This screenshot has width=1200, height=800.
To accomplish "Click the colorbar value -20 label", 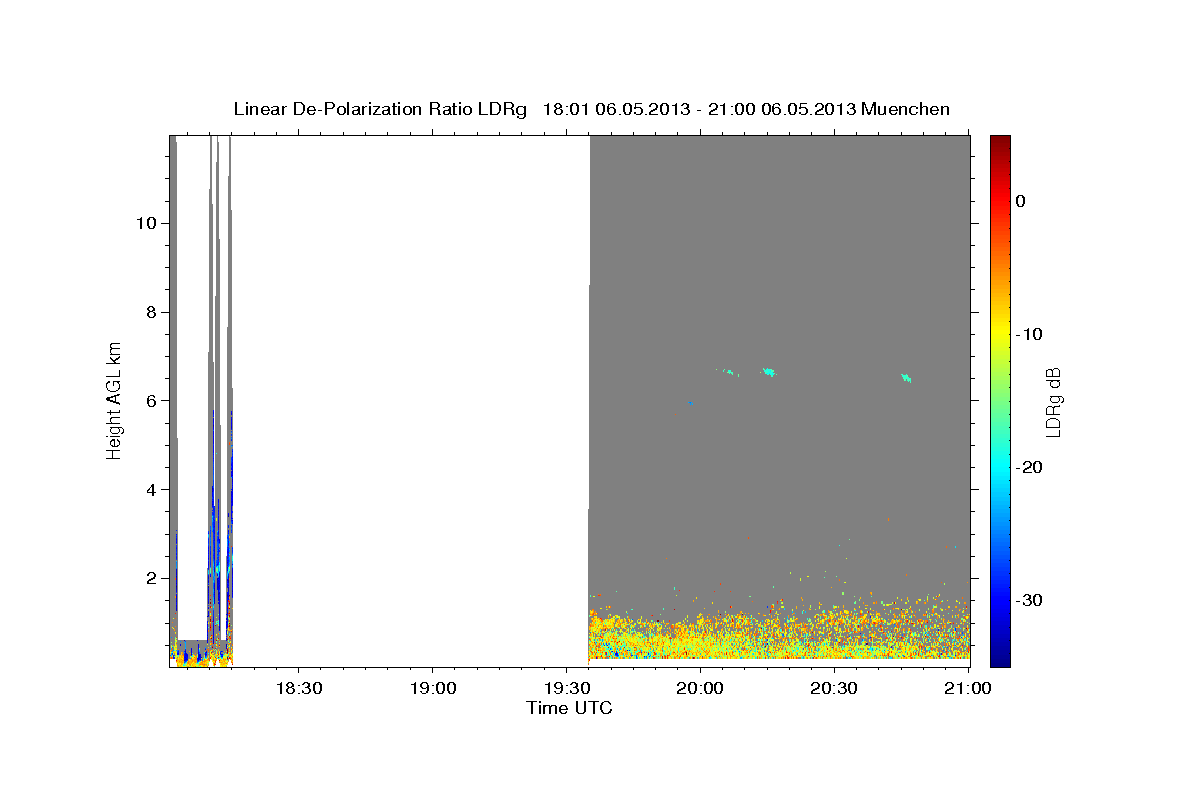I will pos(1030,467).
